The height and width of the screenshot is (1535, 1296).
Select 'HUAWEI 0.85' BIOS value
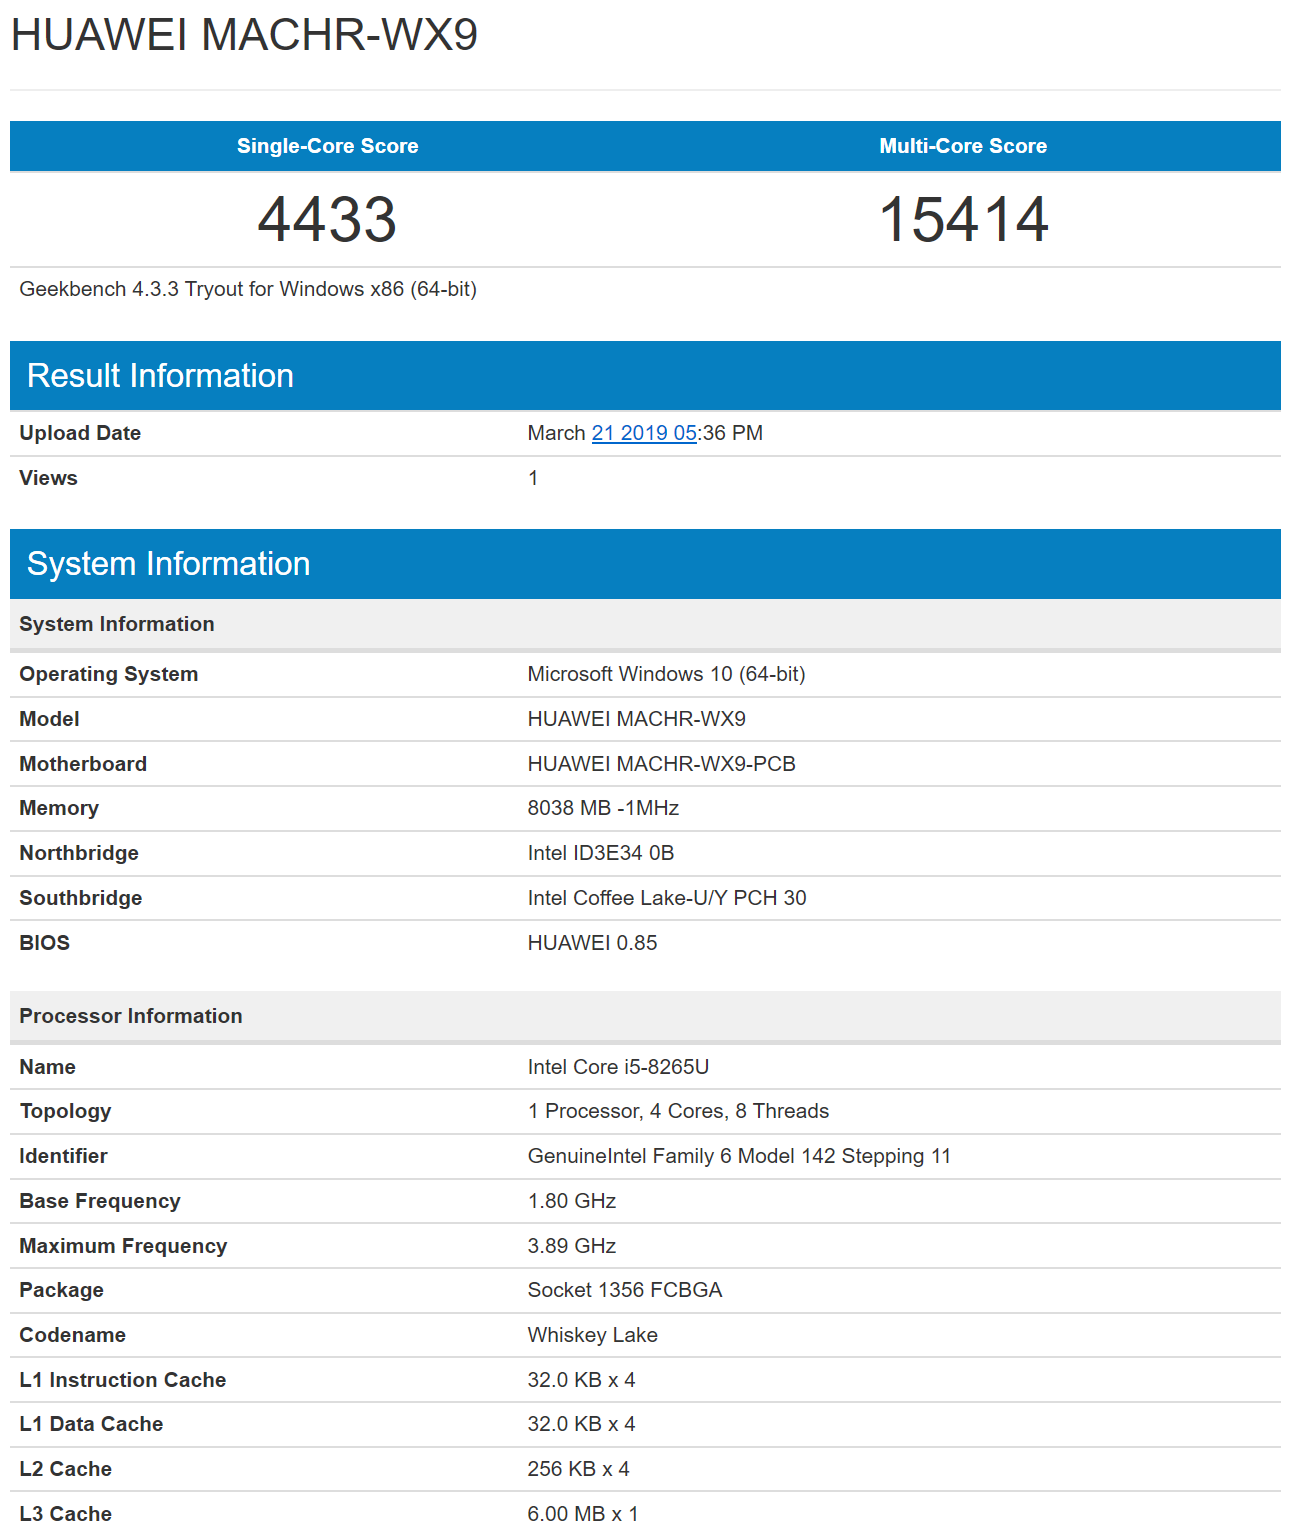pos(592,943)
